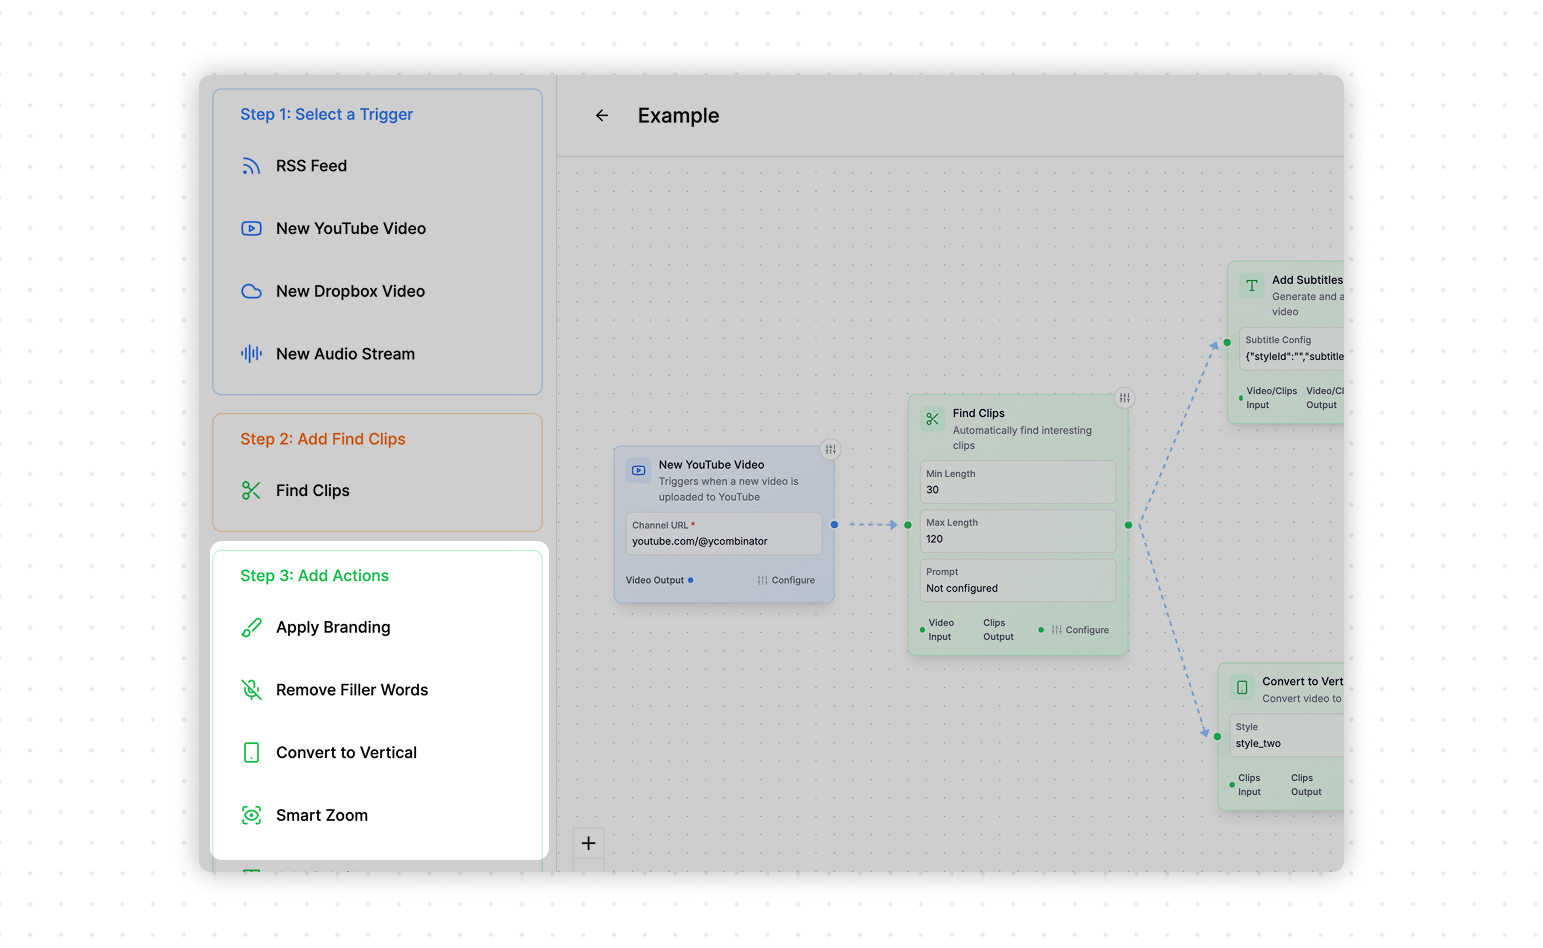This screenshot has height=948, width=1543.
Task: Click the Prompt field Not configured
Action: (1018, 581)
